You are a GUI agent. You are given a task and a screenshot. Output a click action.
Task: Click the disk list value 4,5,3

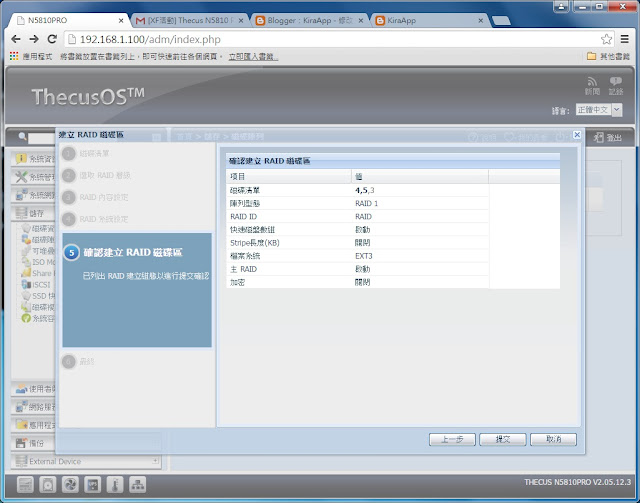pyautogui.click(x=364, y=190)
